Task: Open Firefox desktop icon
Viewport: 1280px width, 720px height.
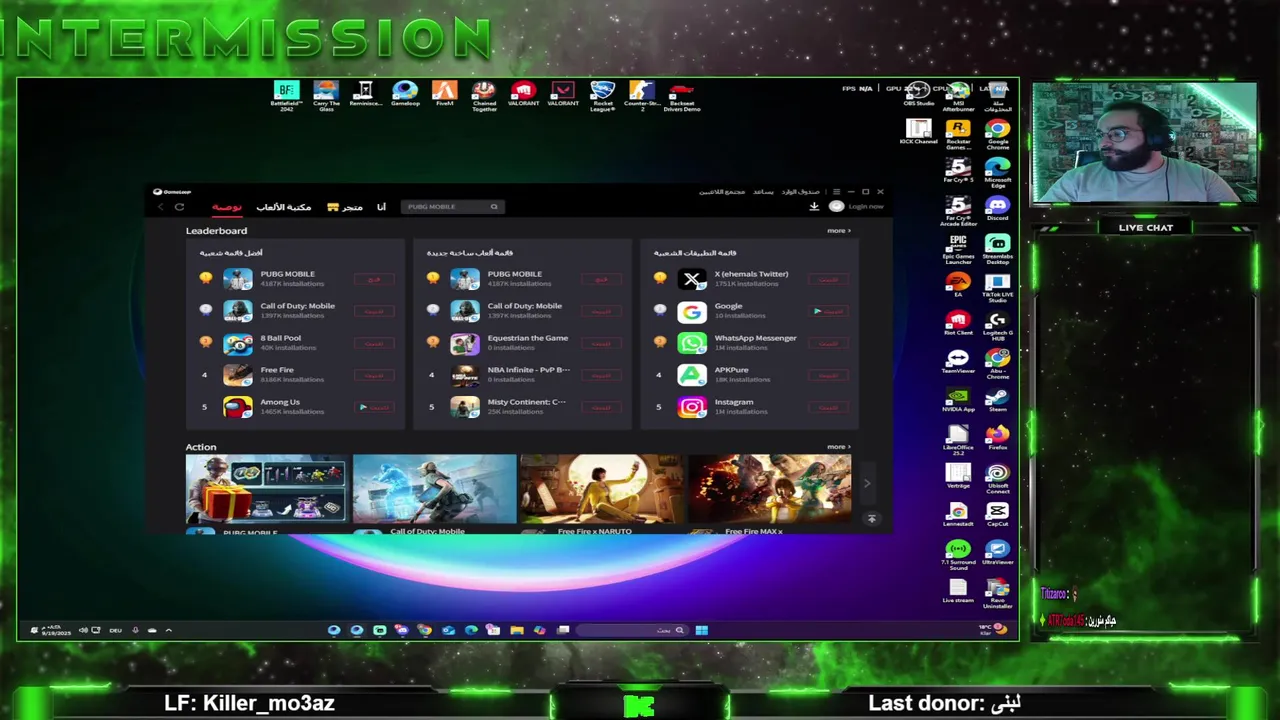Action: [997, 439]
